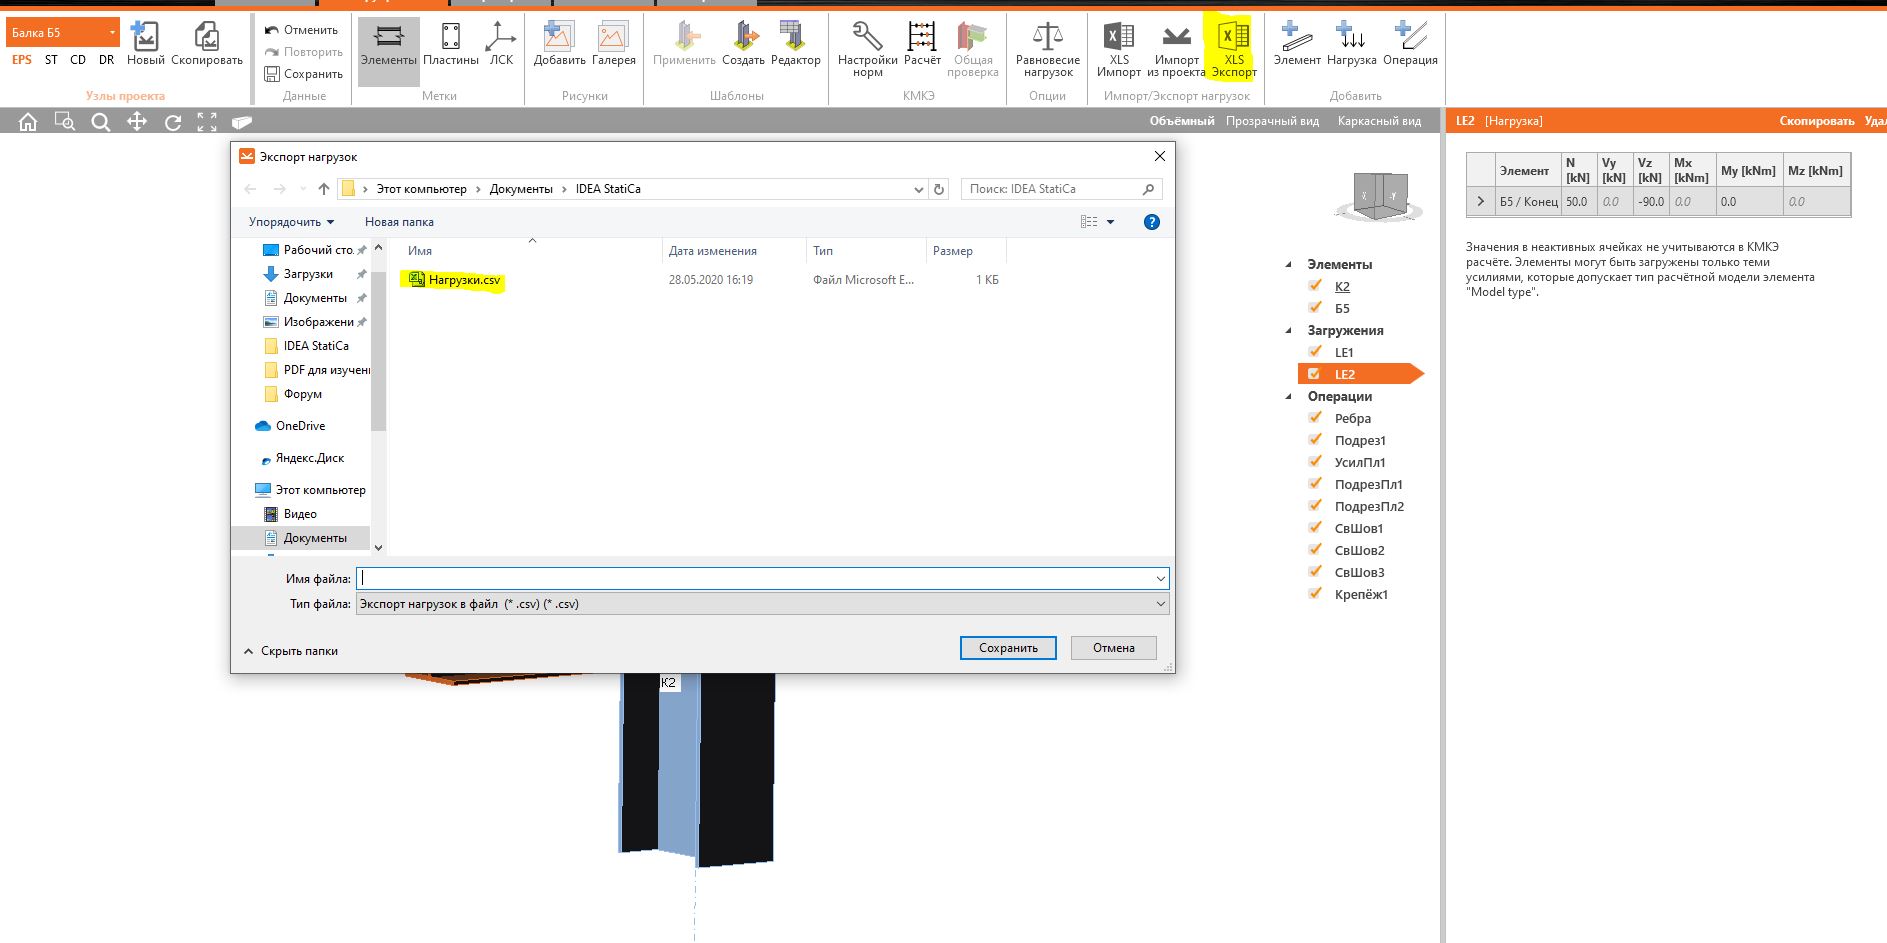Select the ST design code tab
This screenshot has height=943, width=1887.
tap(51, 60)
